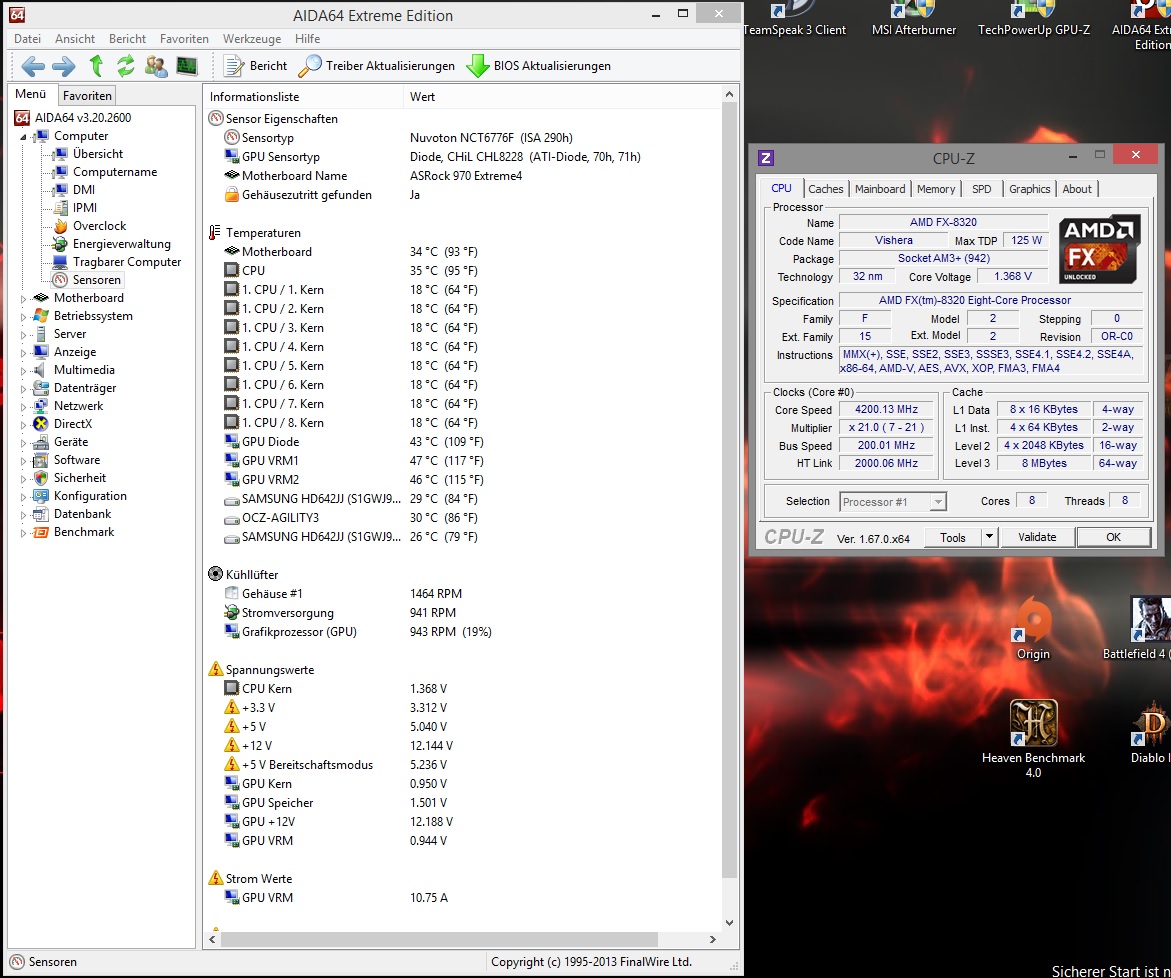Click the vertical scrollbar down arrow

point(730,924)
